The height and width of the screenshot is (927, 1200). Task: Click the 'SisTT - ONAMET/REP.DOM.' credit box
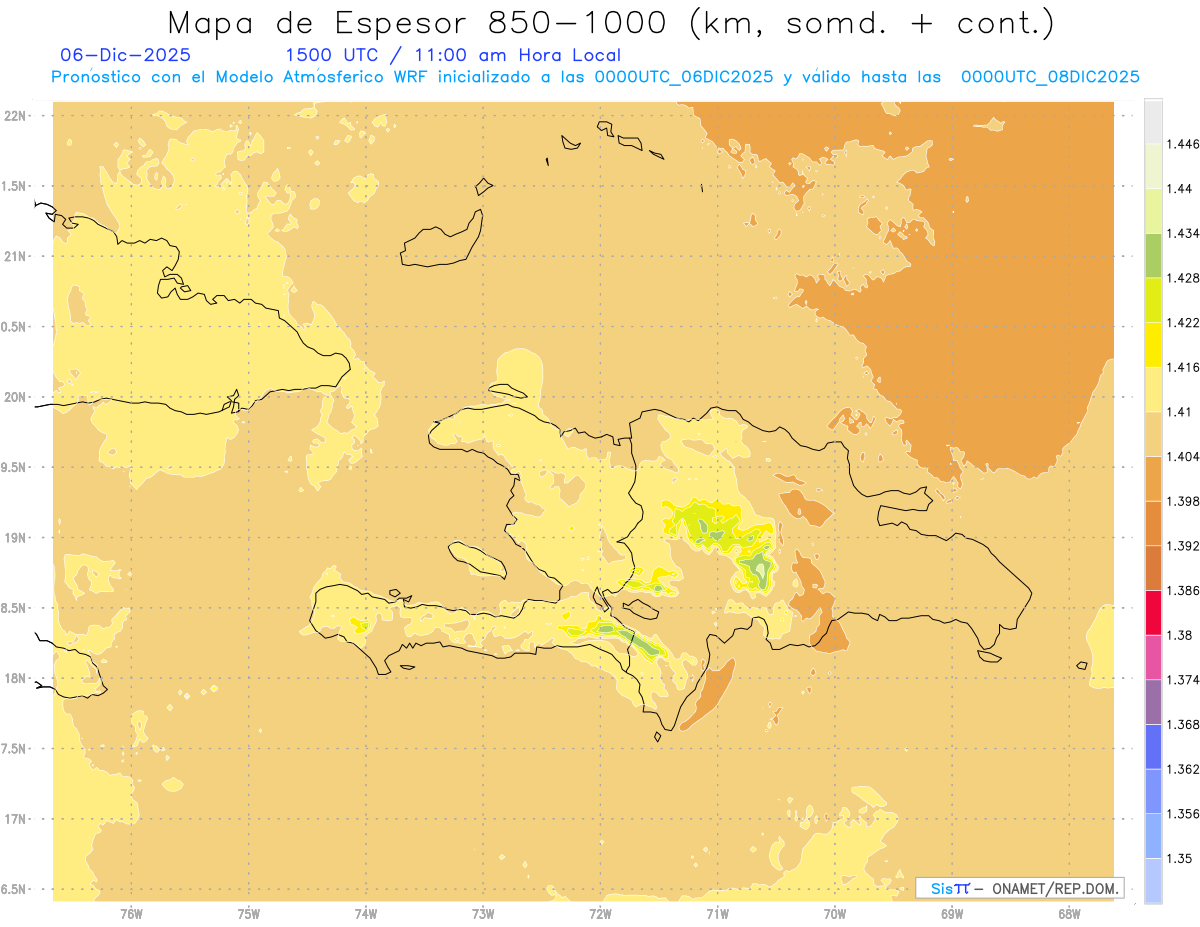1020,888
